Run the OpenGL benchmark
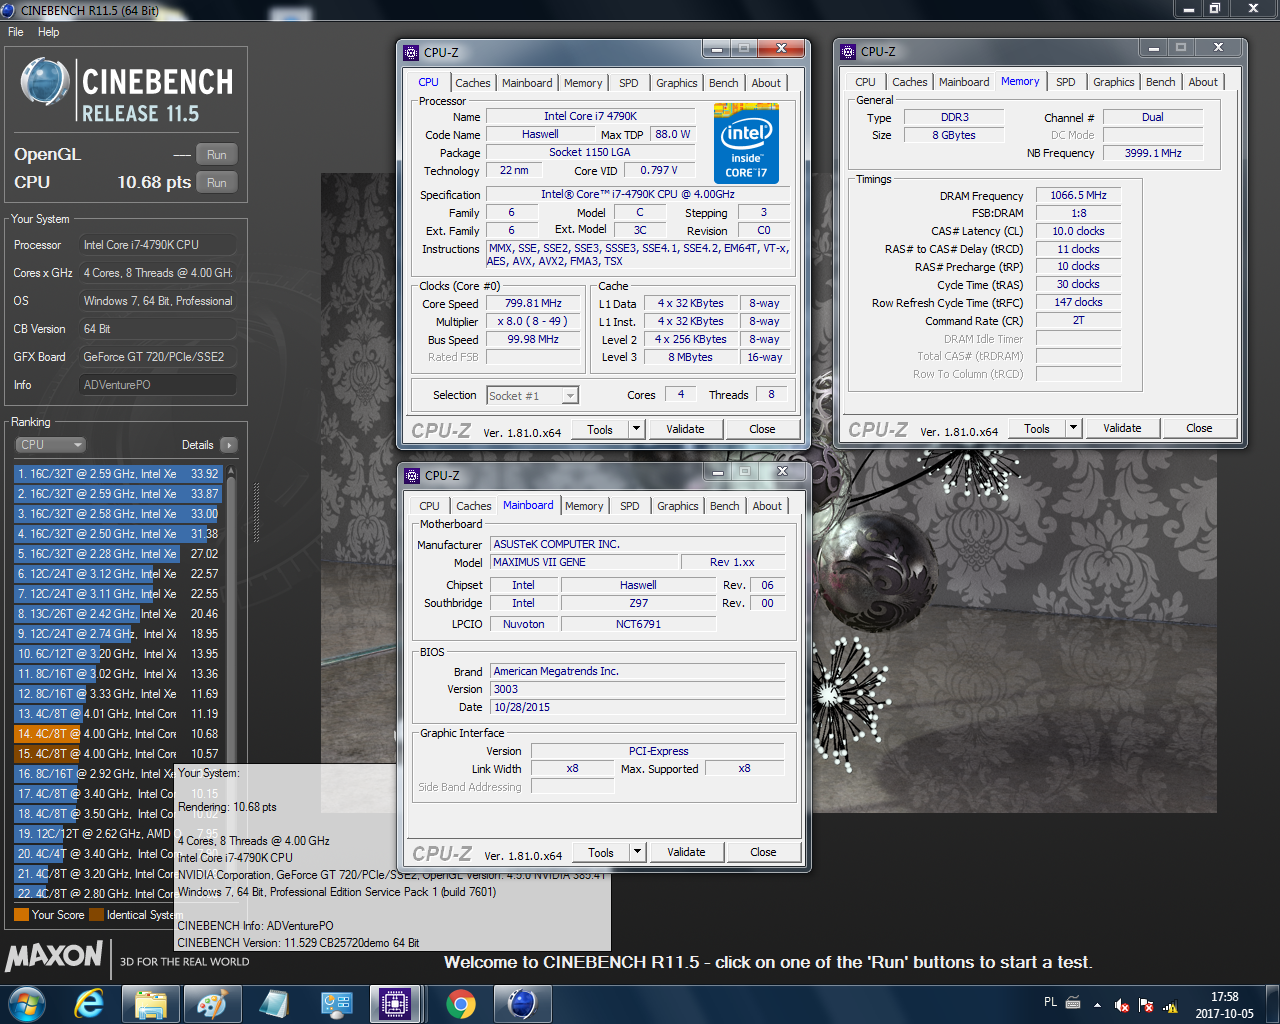Image resolution: width=1280 pixels, height=1024 pixels. pyautogui.click(x=217, y=155)
